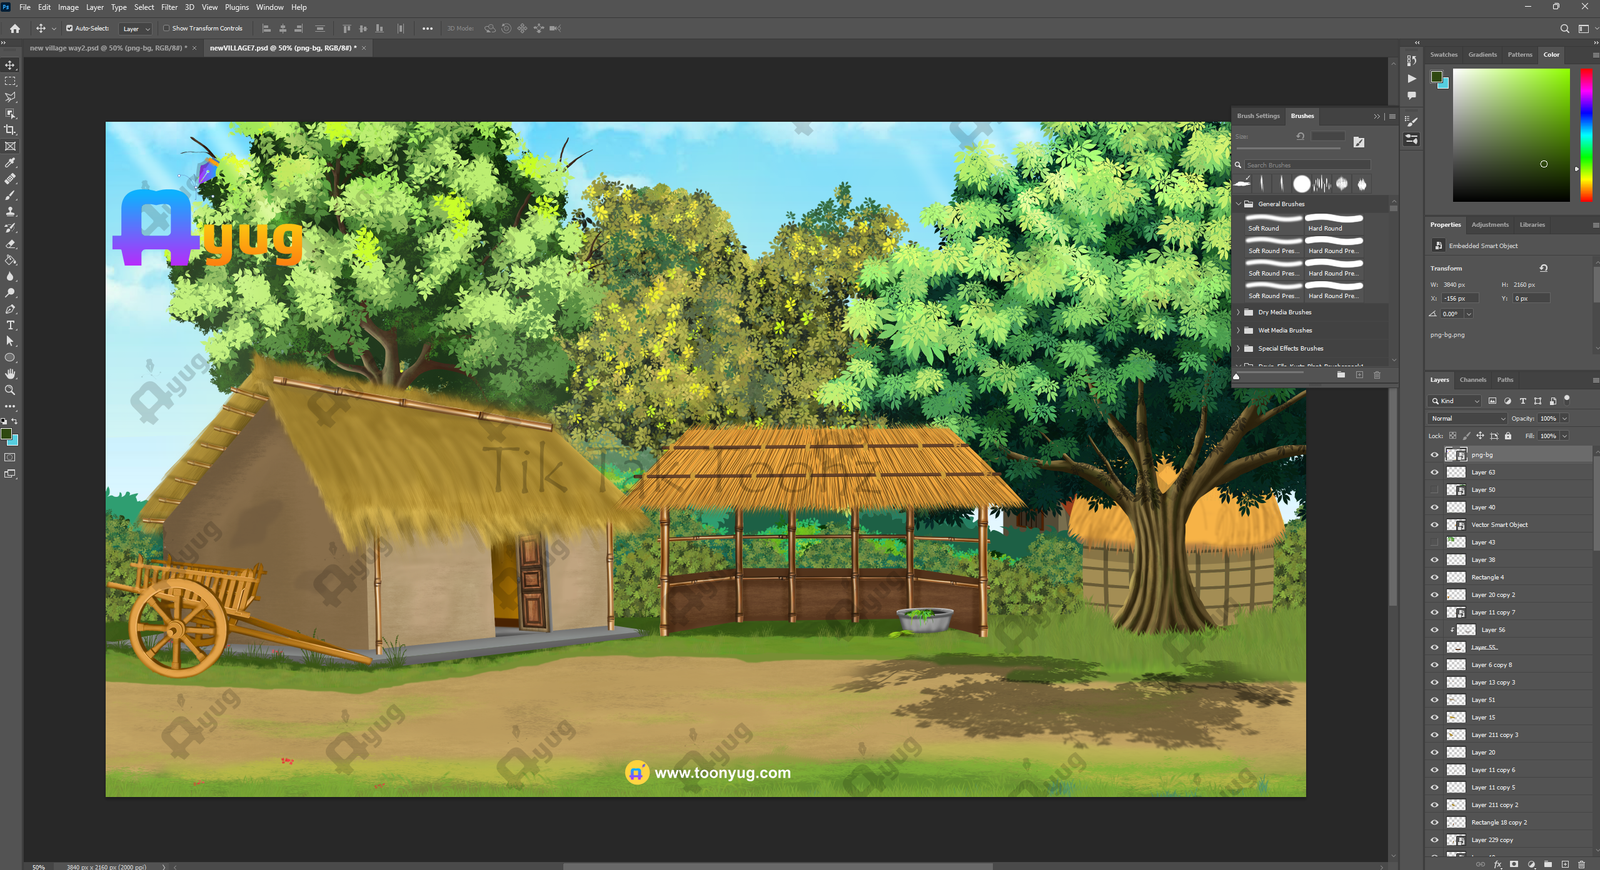Select the Rectangular Marquee tool
Image resolution: width=1600 pixels, height=870 pixels.
pos(10,81)
